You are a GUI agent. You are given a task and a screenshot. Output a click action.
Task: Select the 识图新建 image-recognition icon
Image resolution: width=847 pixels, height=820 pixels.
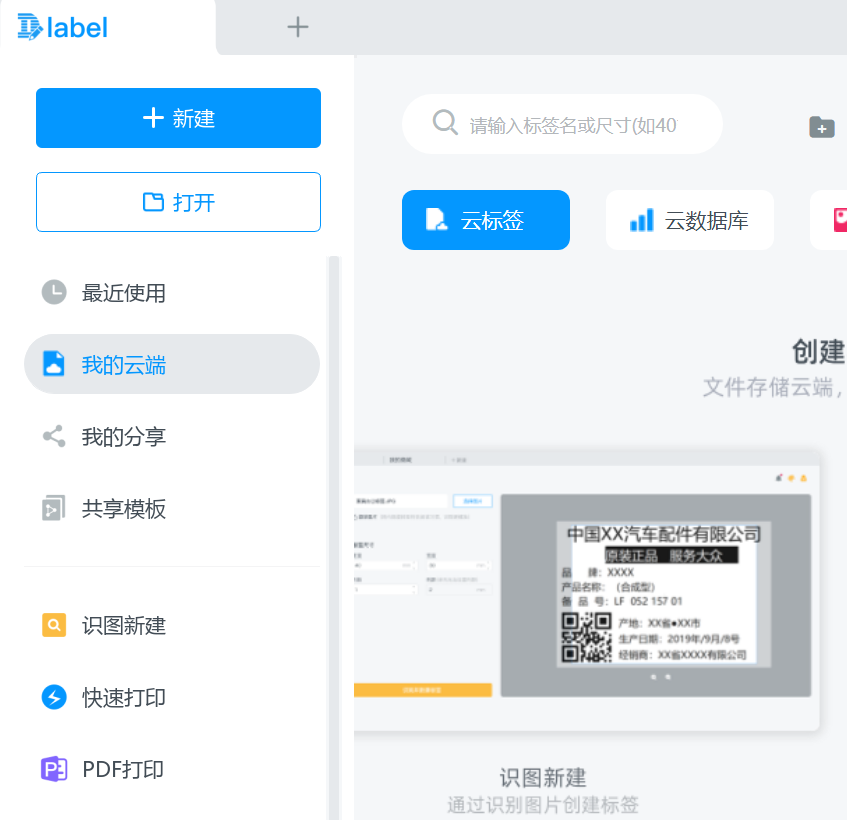(x=53, y=623)
